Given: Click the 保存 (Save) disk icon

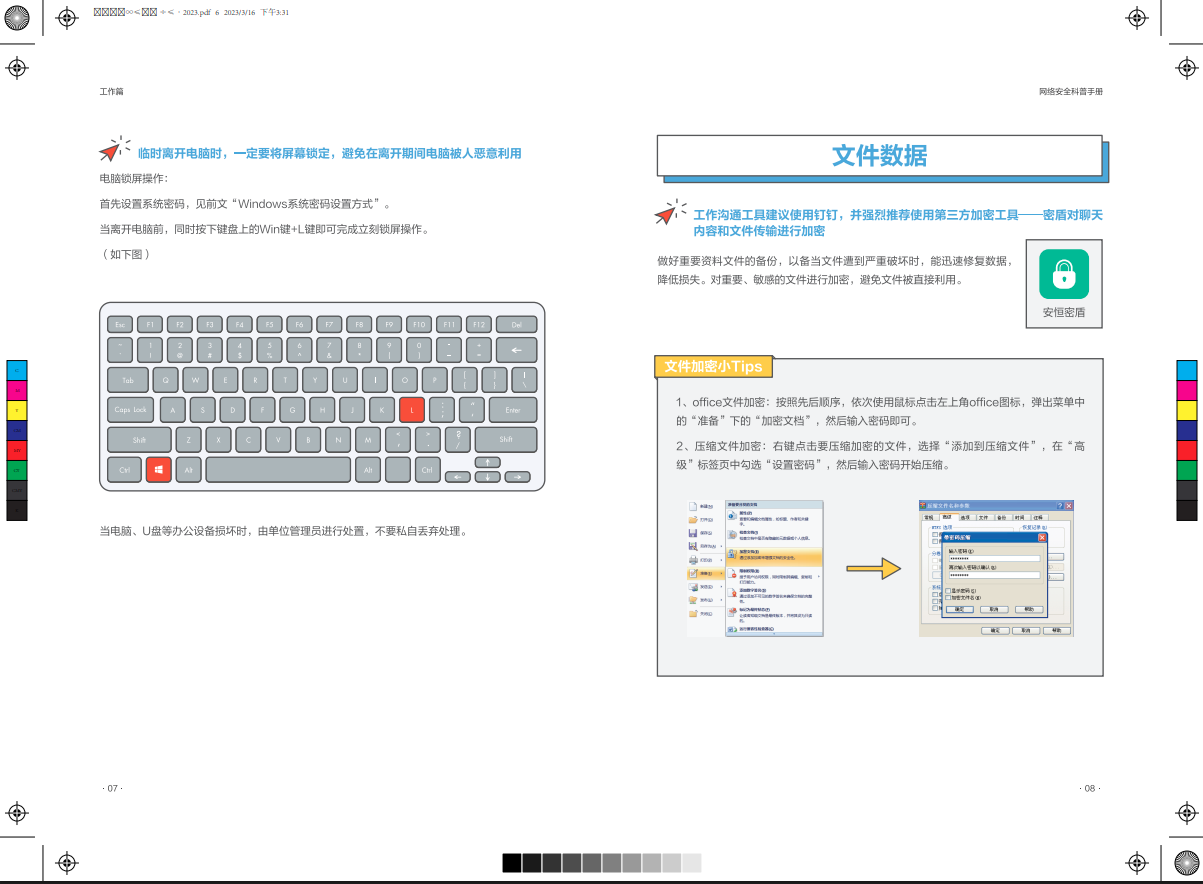Looking at the screenshot, I should tap(692, 533).
